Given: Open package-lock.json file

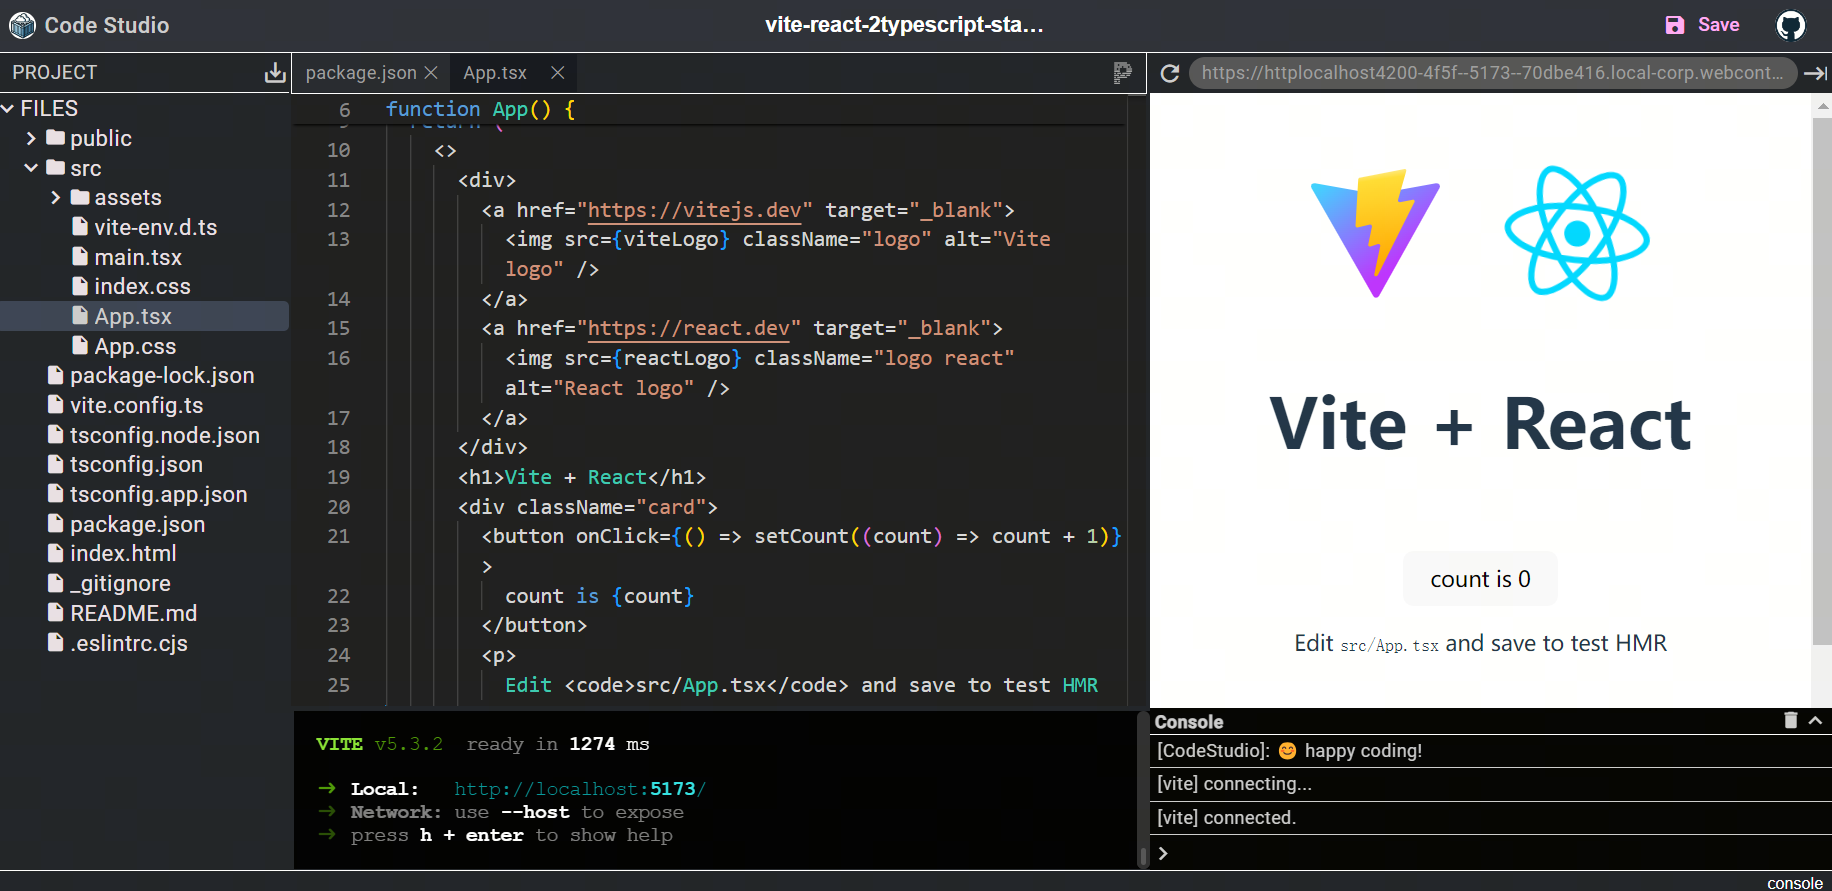Looking at the screenshot, I should pyautogui.click(x=162, y=375).
